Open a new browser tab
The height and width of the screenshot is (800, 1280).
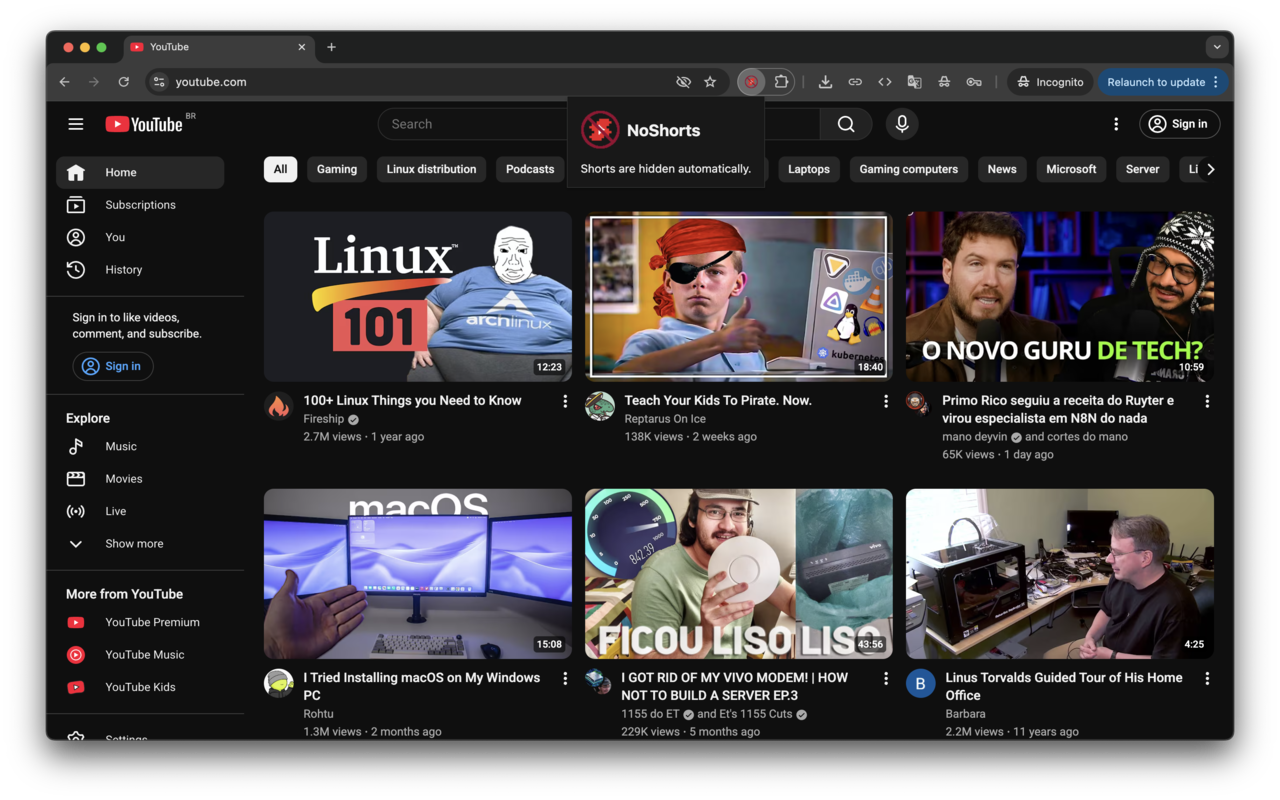pos(331,47)
